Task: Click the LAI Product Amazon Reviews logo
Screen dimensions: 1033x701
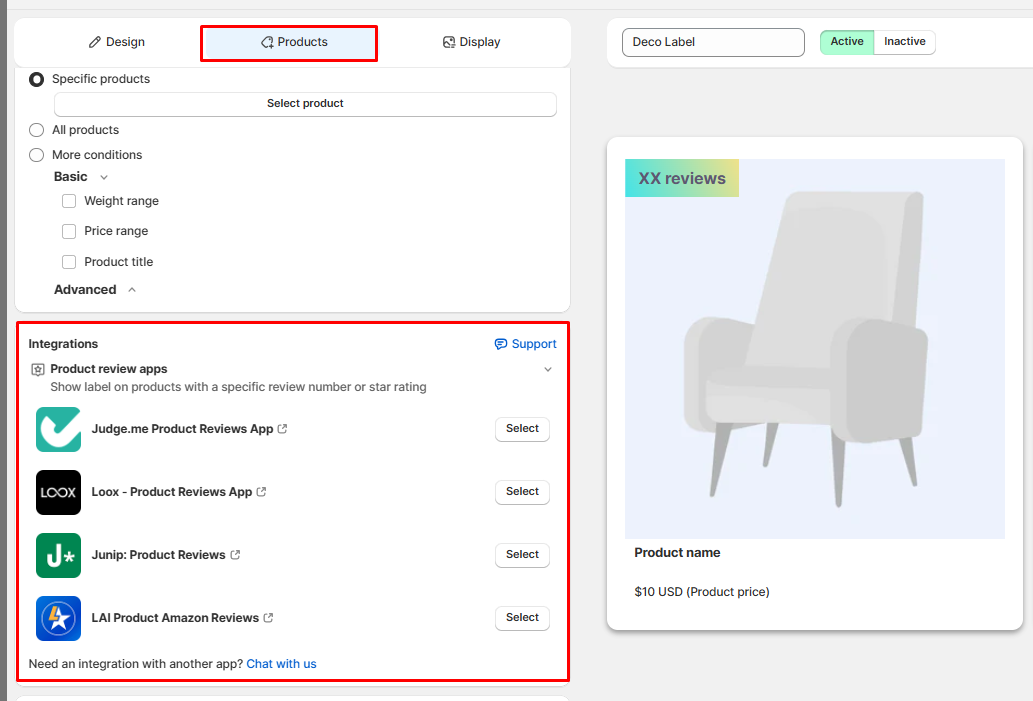Action: pyautogui.click(x=58, y=618)
